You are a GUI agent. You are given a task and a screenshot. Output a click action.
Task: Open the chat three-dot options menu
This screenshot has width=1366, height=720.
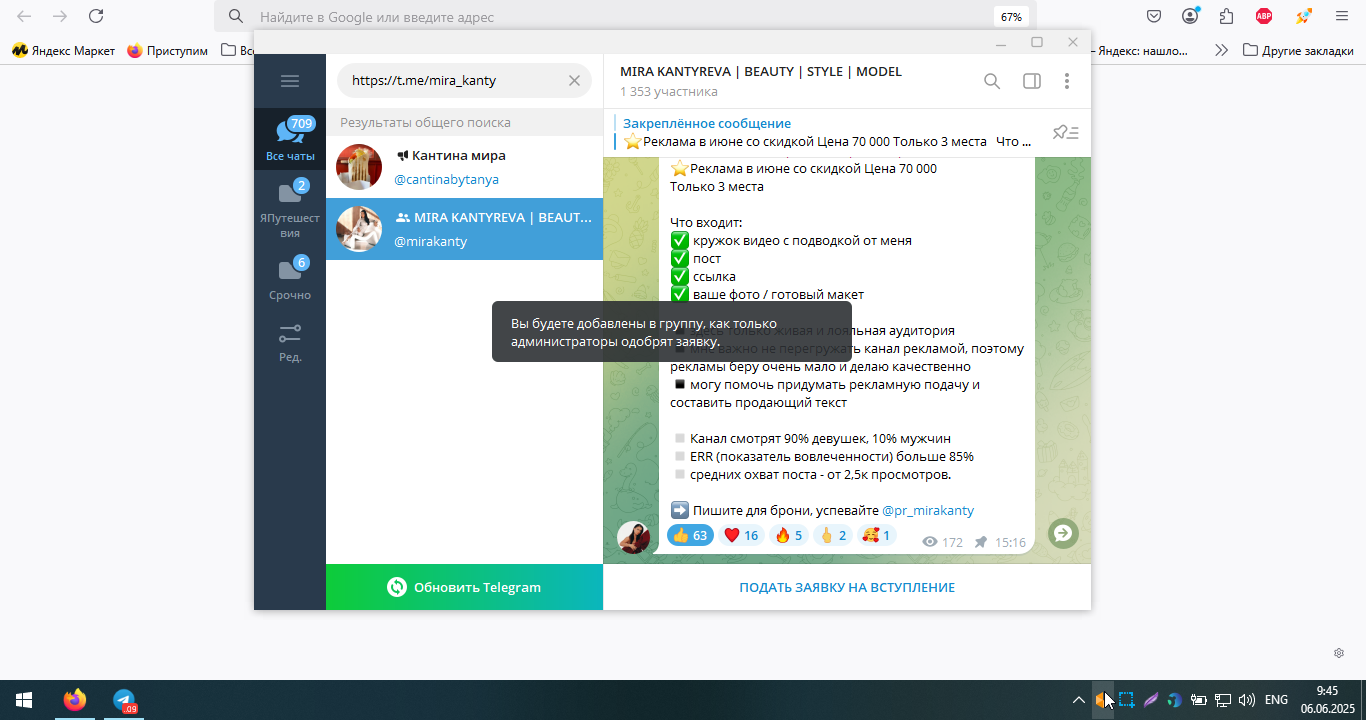1067,81
